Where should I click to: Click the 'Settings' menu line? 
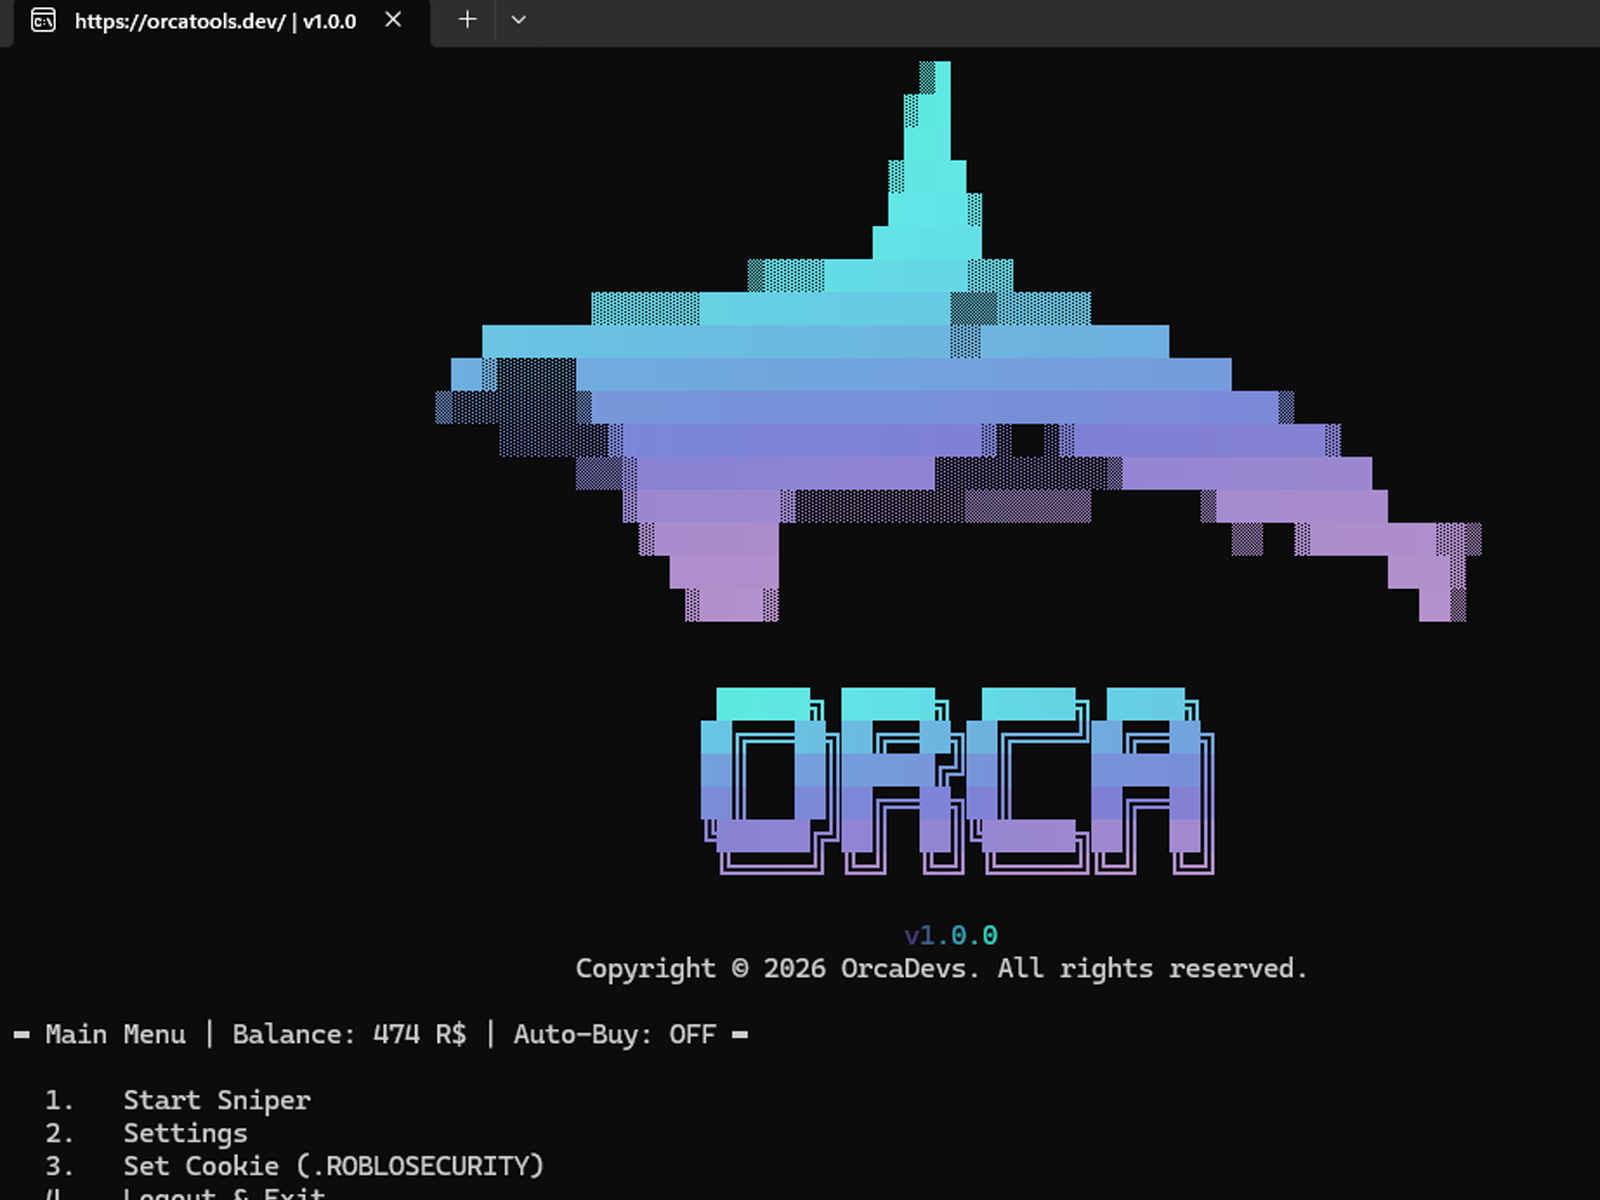click(x=185, y=1133)
